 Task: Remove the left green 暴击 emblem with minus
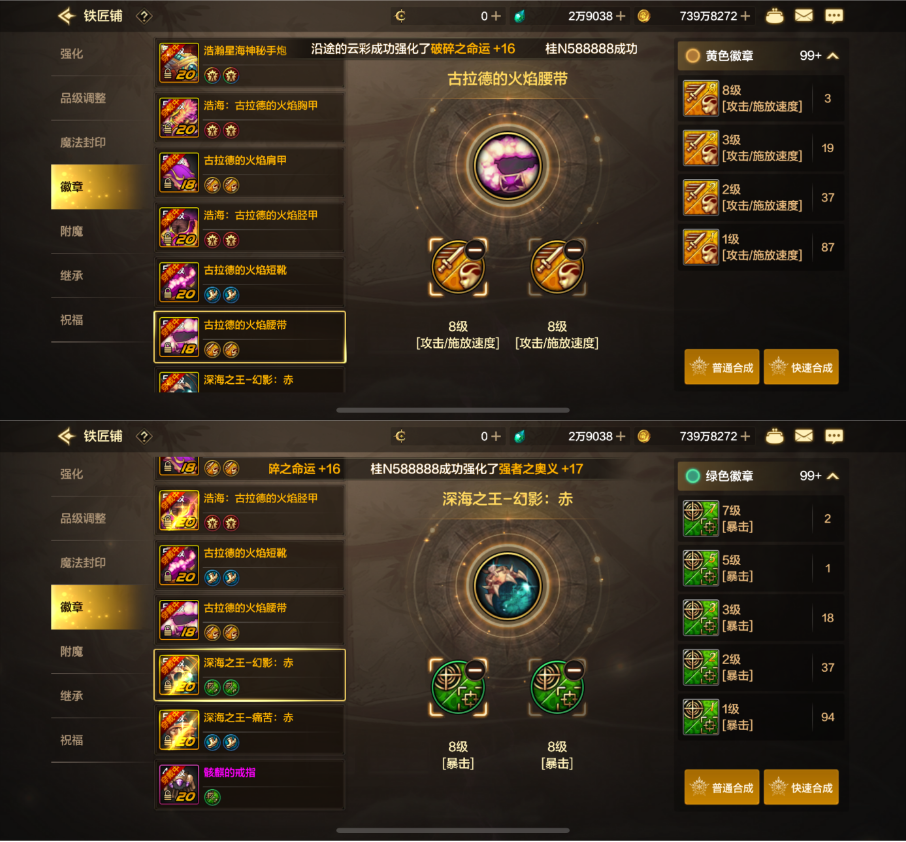coord(475,670)
